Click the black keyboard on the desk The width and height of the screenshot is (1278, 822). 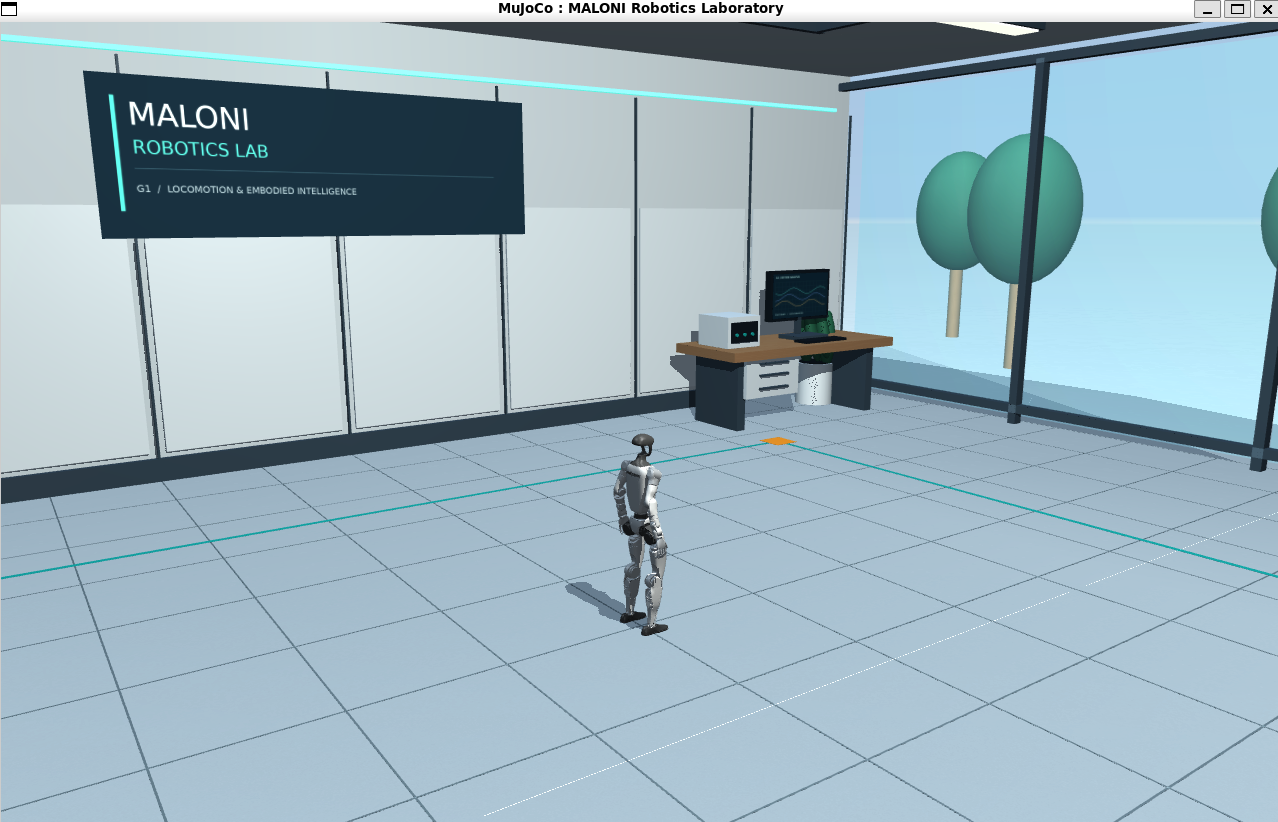point(819,338)
